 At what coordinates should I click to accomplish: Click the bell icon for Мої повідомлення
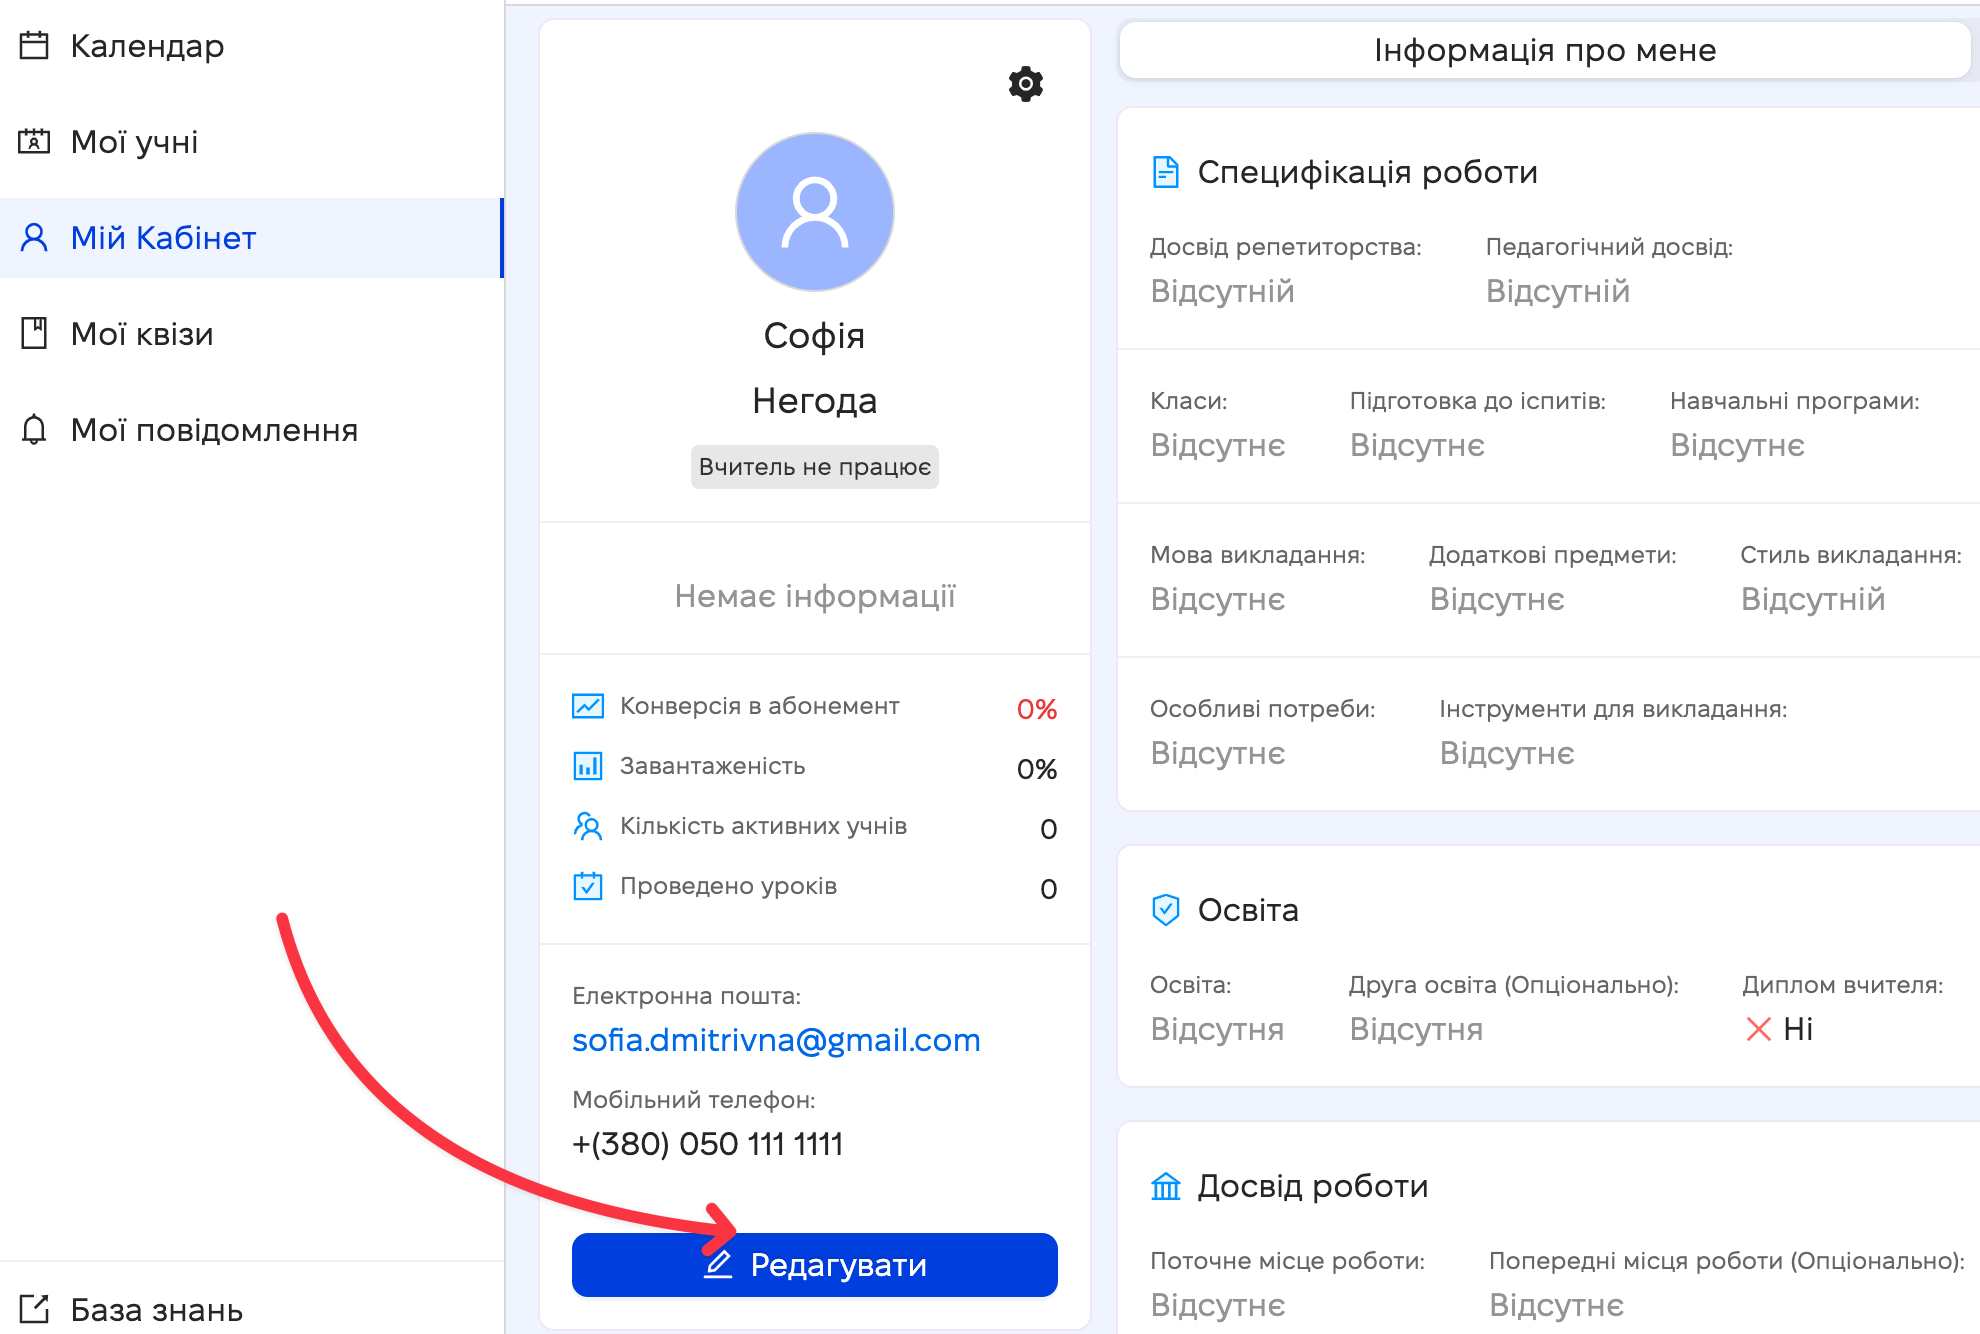34,430
